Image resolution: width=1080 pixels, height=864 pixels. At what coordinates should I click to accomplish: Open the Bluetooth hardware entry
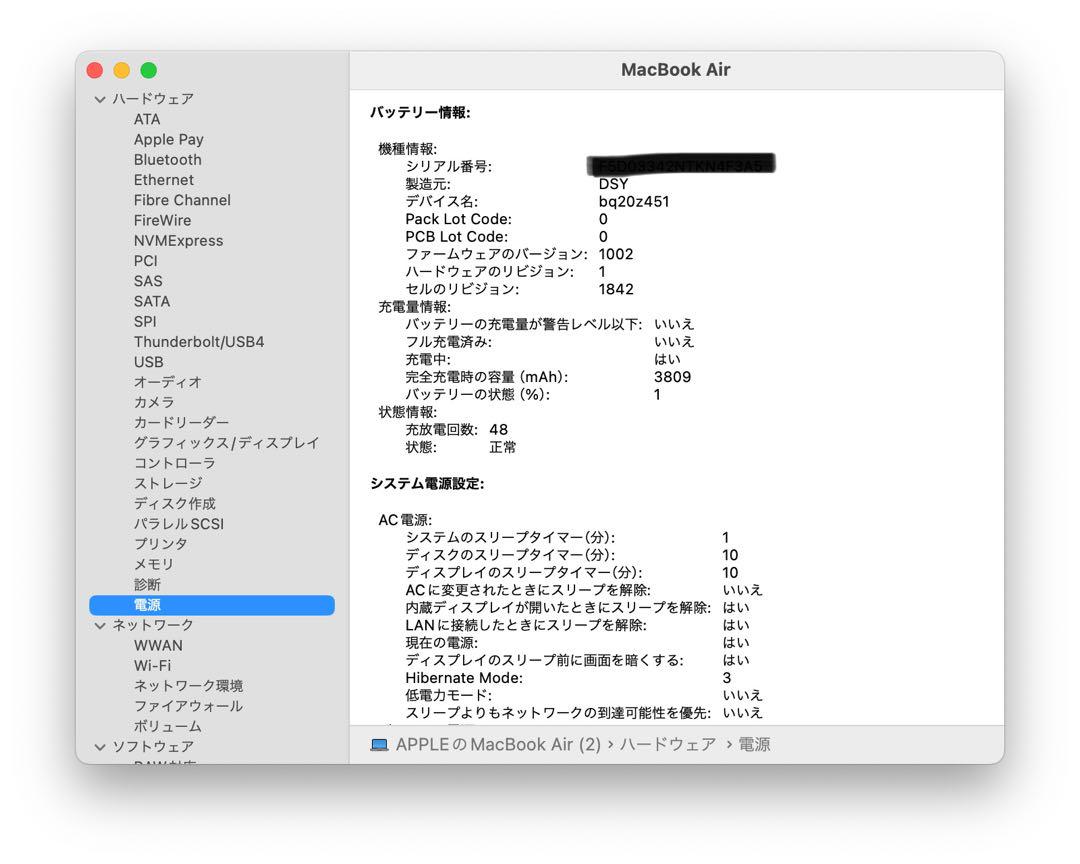pyautogui.click(x=168, y=160)
